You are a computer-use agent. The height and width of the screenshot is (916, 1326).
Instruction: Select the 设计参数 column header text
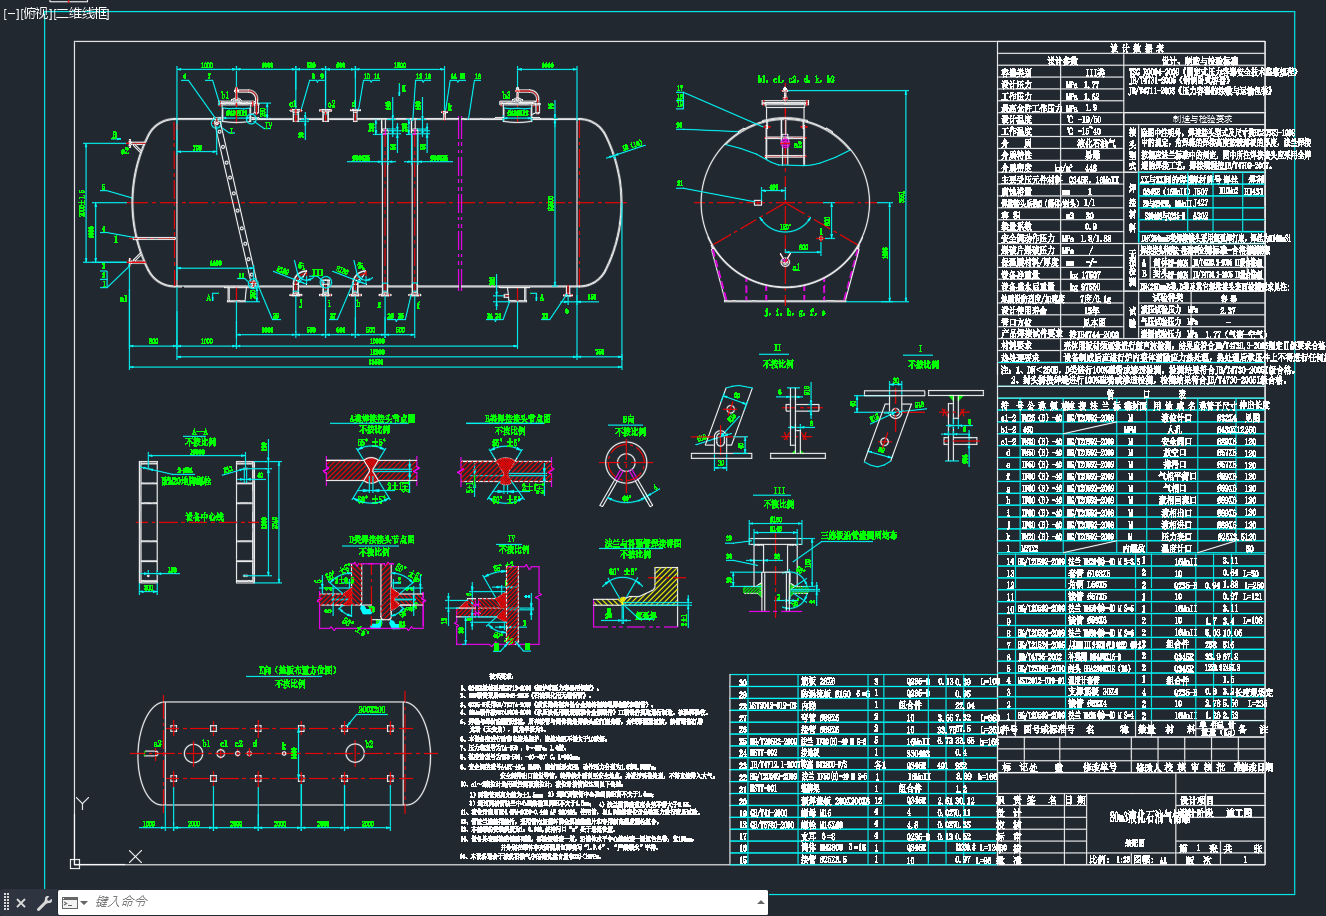click(x=1061, y=60)
